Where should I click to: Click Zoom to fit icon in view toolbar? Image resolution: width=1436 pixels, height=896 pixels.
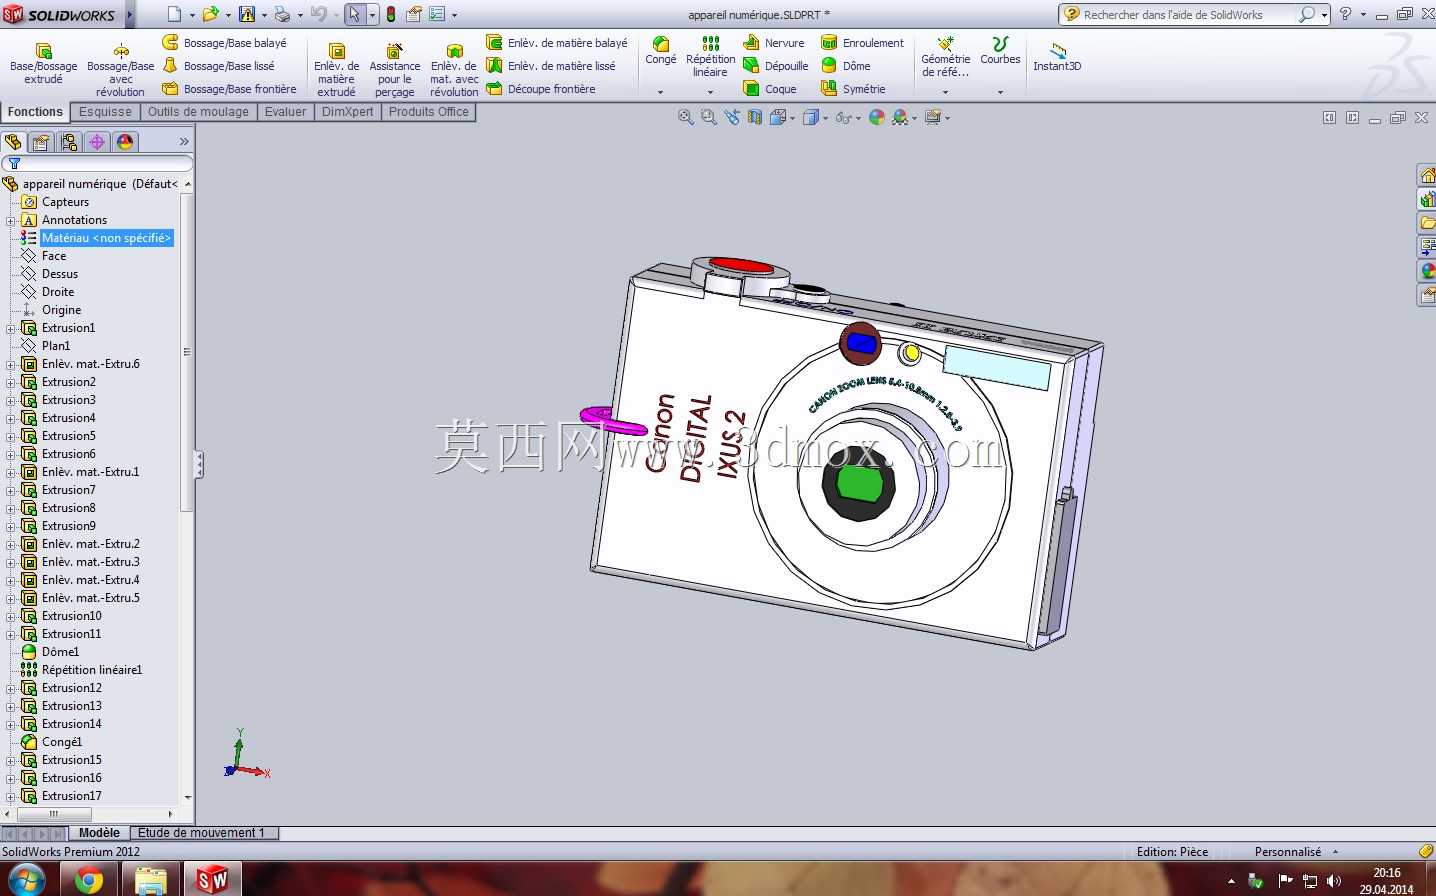click(685, 117)
